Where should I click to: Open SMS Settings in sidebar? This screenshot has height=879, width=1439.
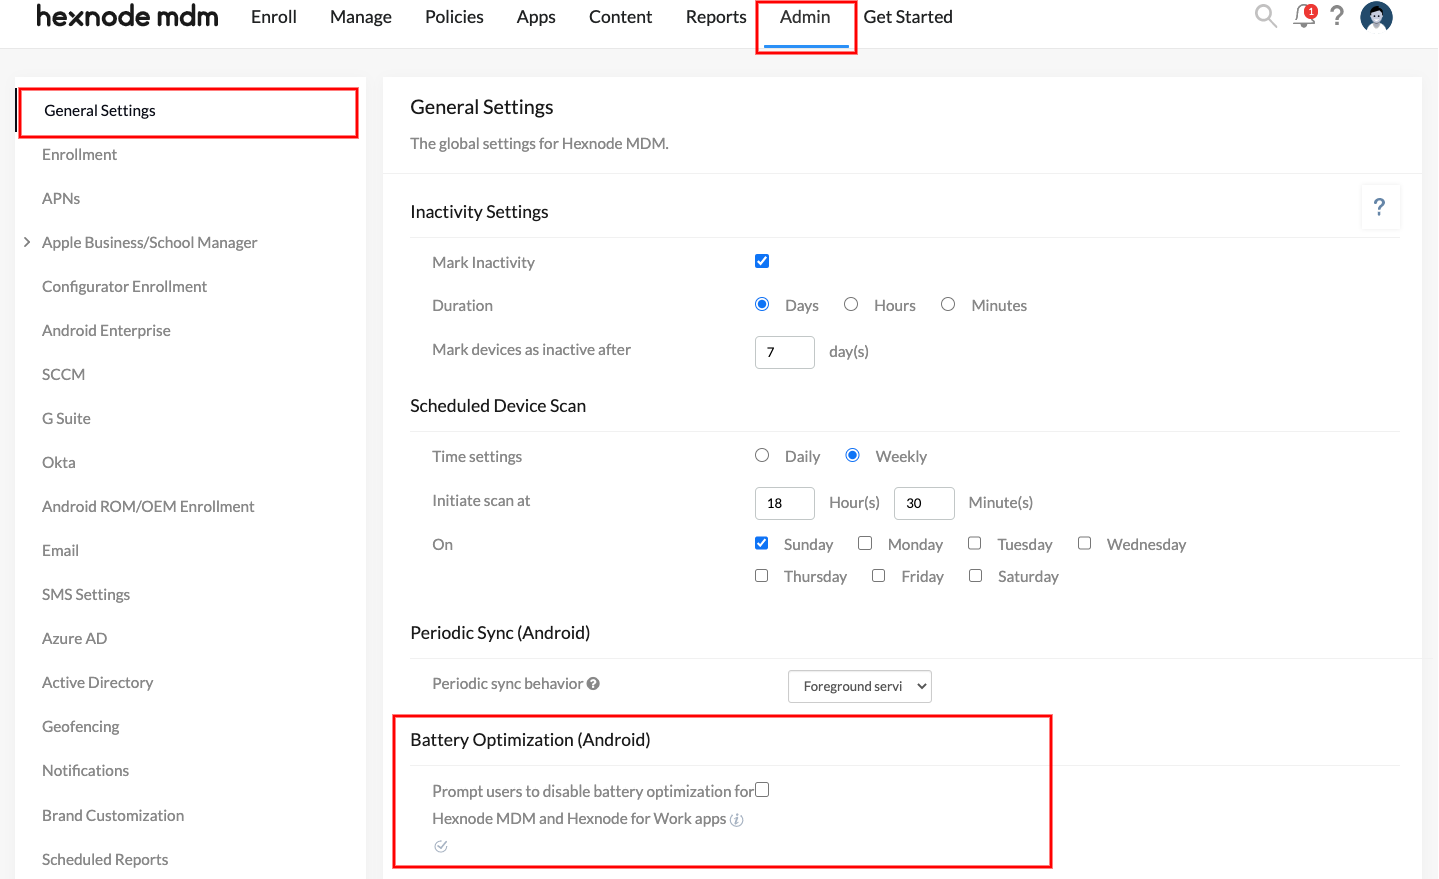coord(86,595)
